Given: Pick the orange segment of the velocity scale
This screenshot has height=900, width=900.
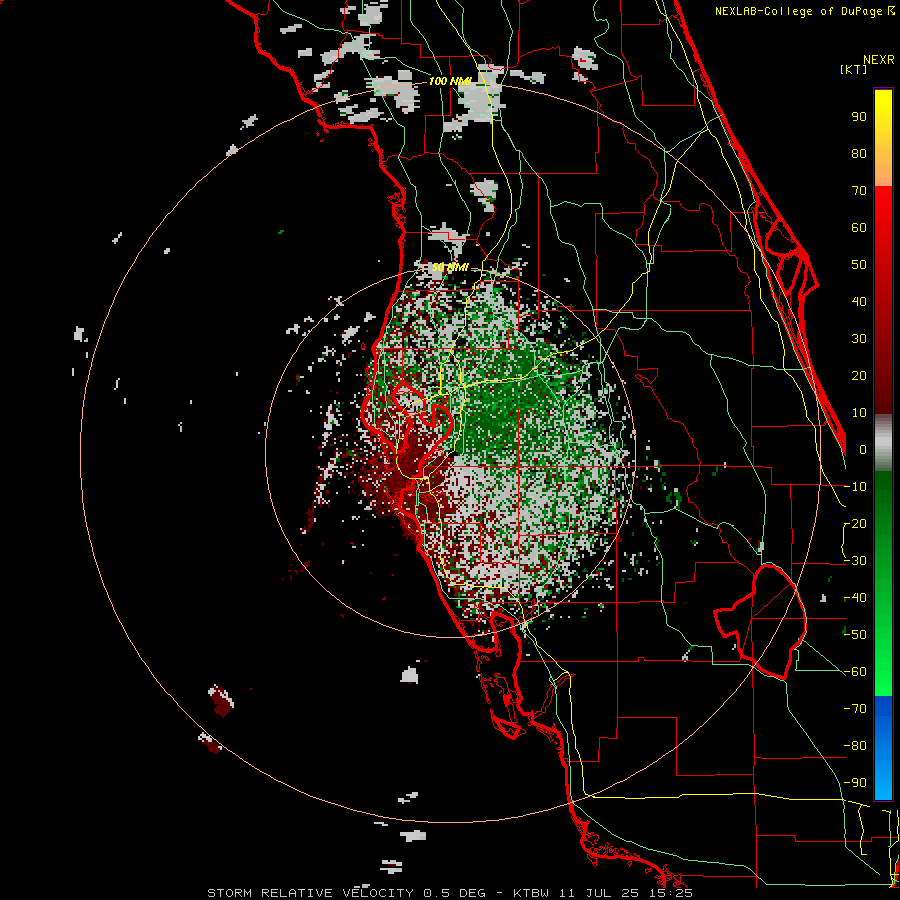Looking at the screenshot, I should pos(883,168).
